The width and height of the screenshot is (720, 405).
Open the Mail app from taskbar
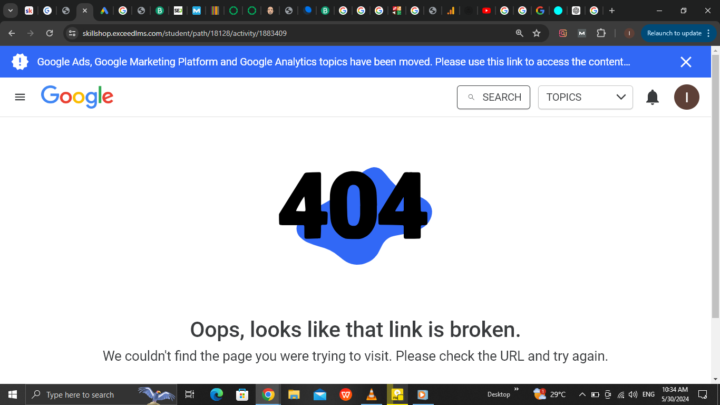320,394
